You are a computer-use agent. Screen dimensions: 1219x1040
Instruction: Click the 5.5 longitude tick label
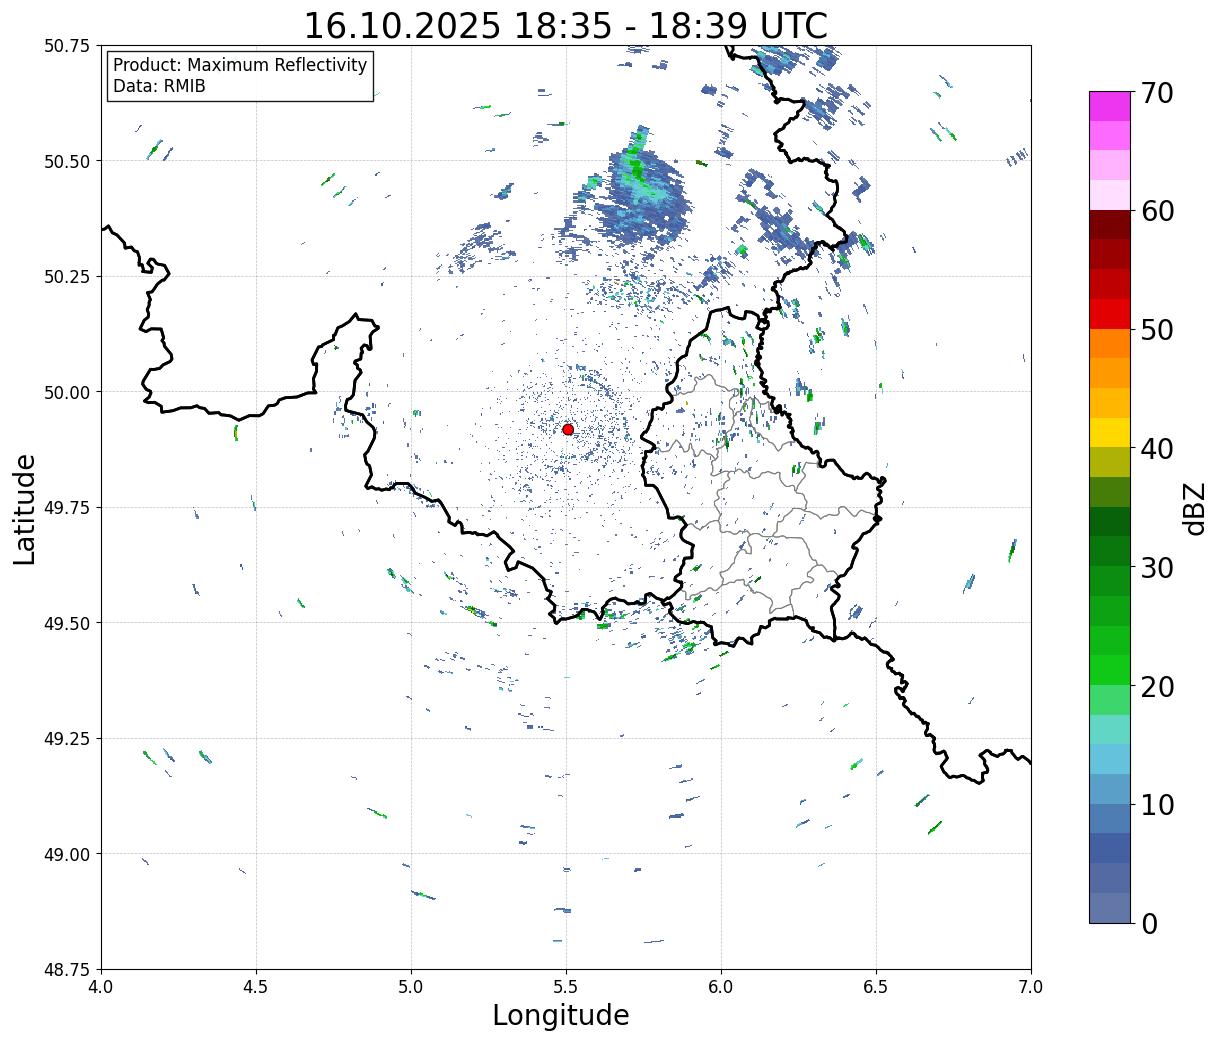566,987
